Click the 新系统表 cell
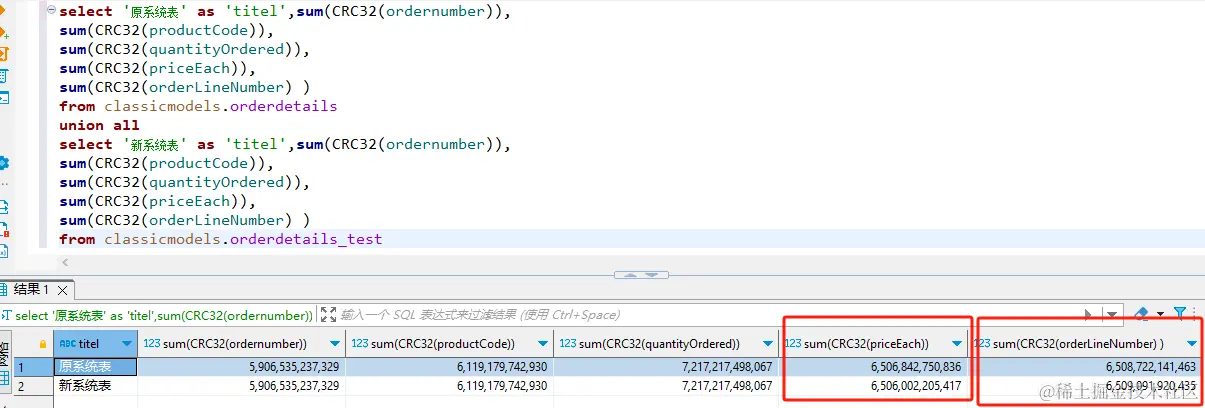1205x408 pixels. click(94, 385)
